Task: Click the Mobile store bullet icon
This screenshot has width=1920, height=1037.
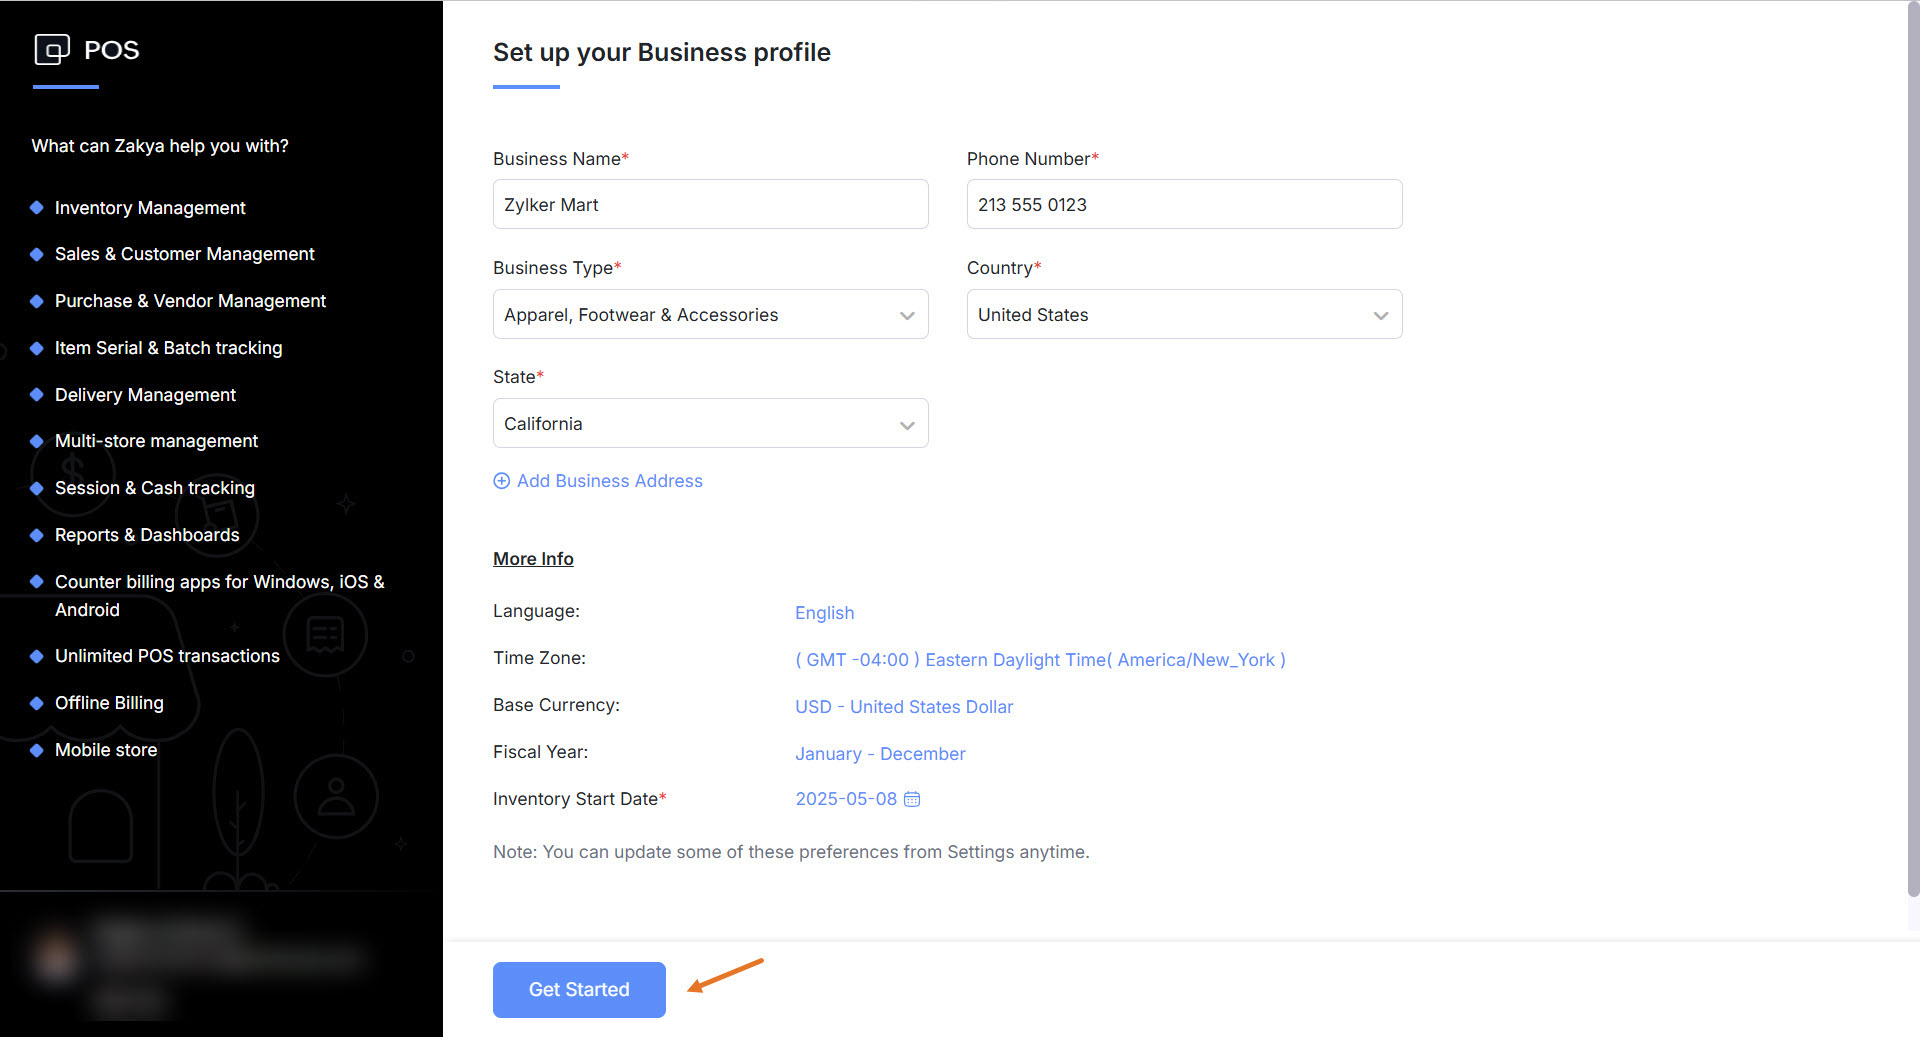Action: tap(37, 750)
